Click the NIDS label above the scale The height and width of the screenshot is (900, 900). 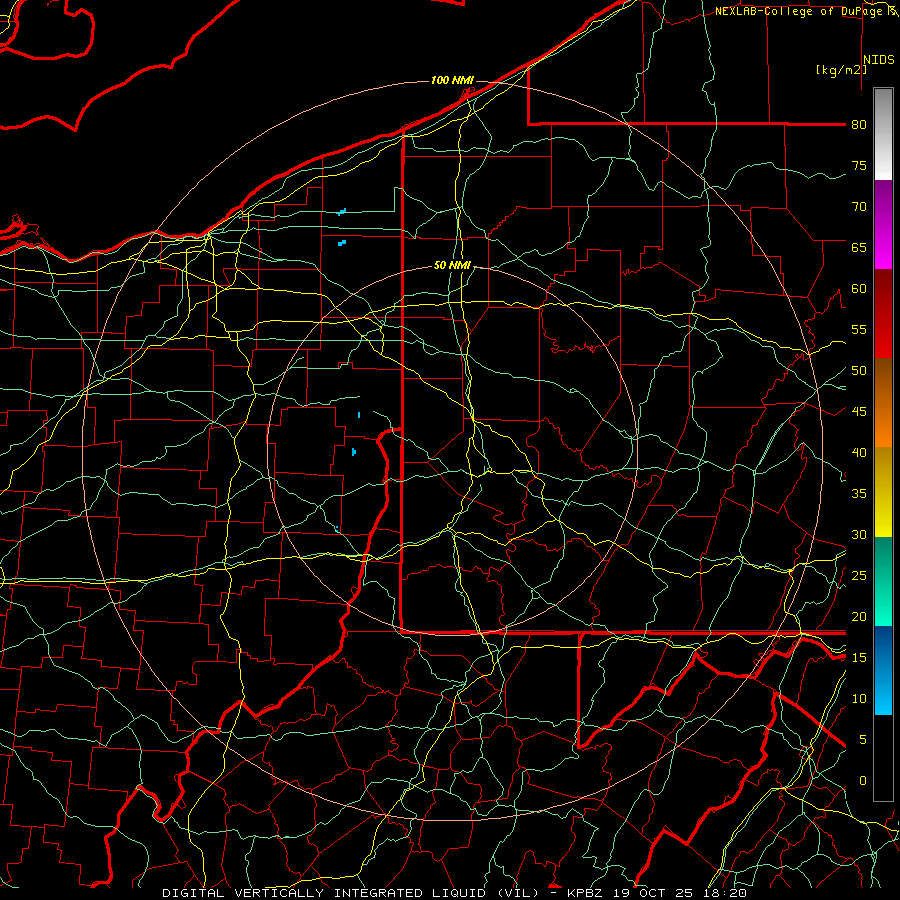click(x=879, y=60)
